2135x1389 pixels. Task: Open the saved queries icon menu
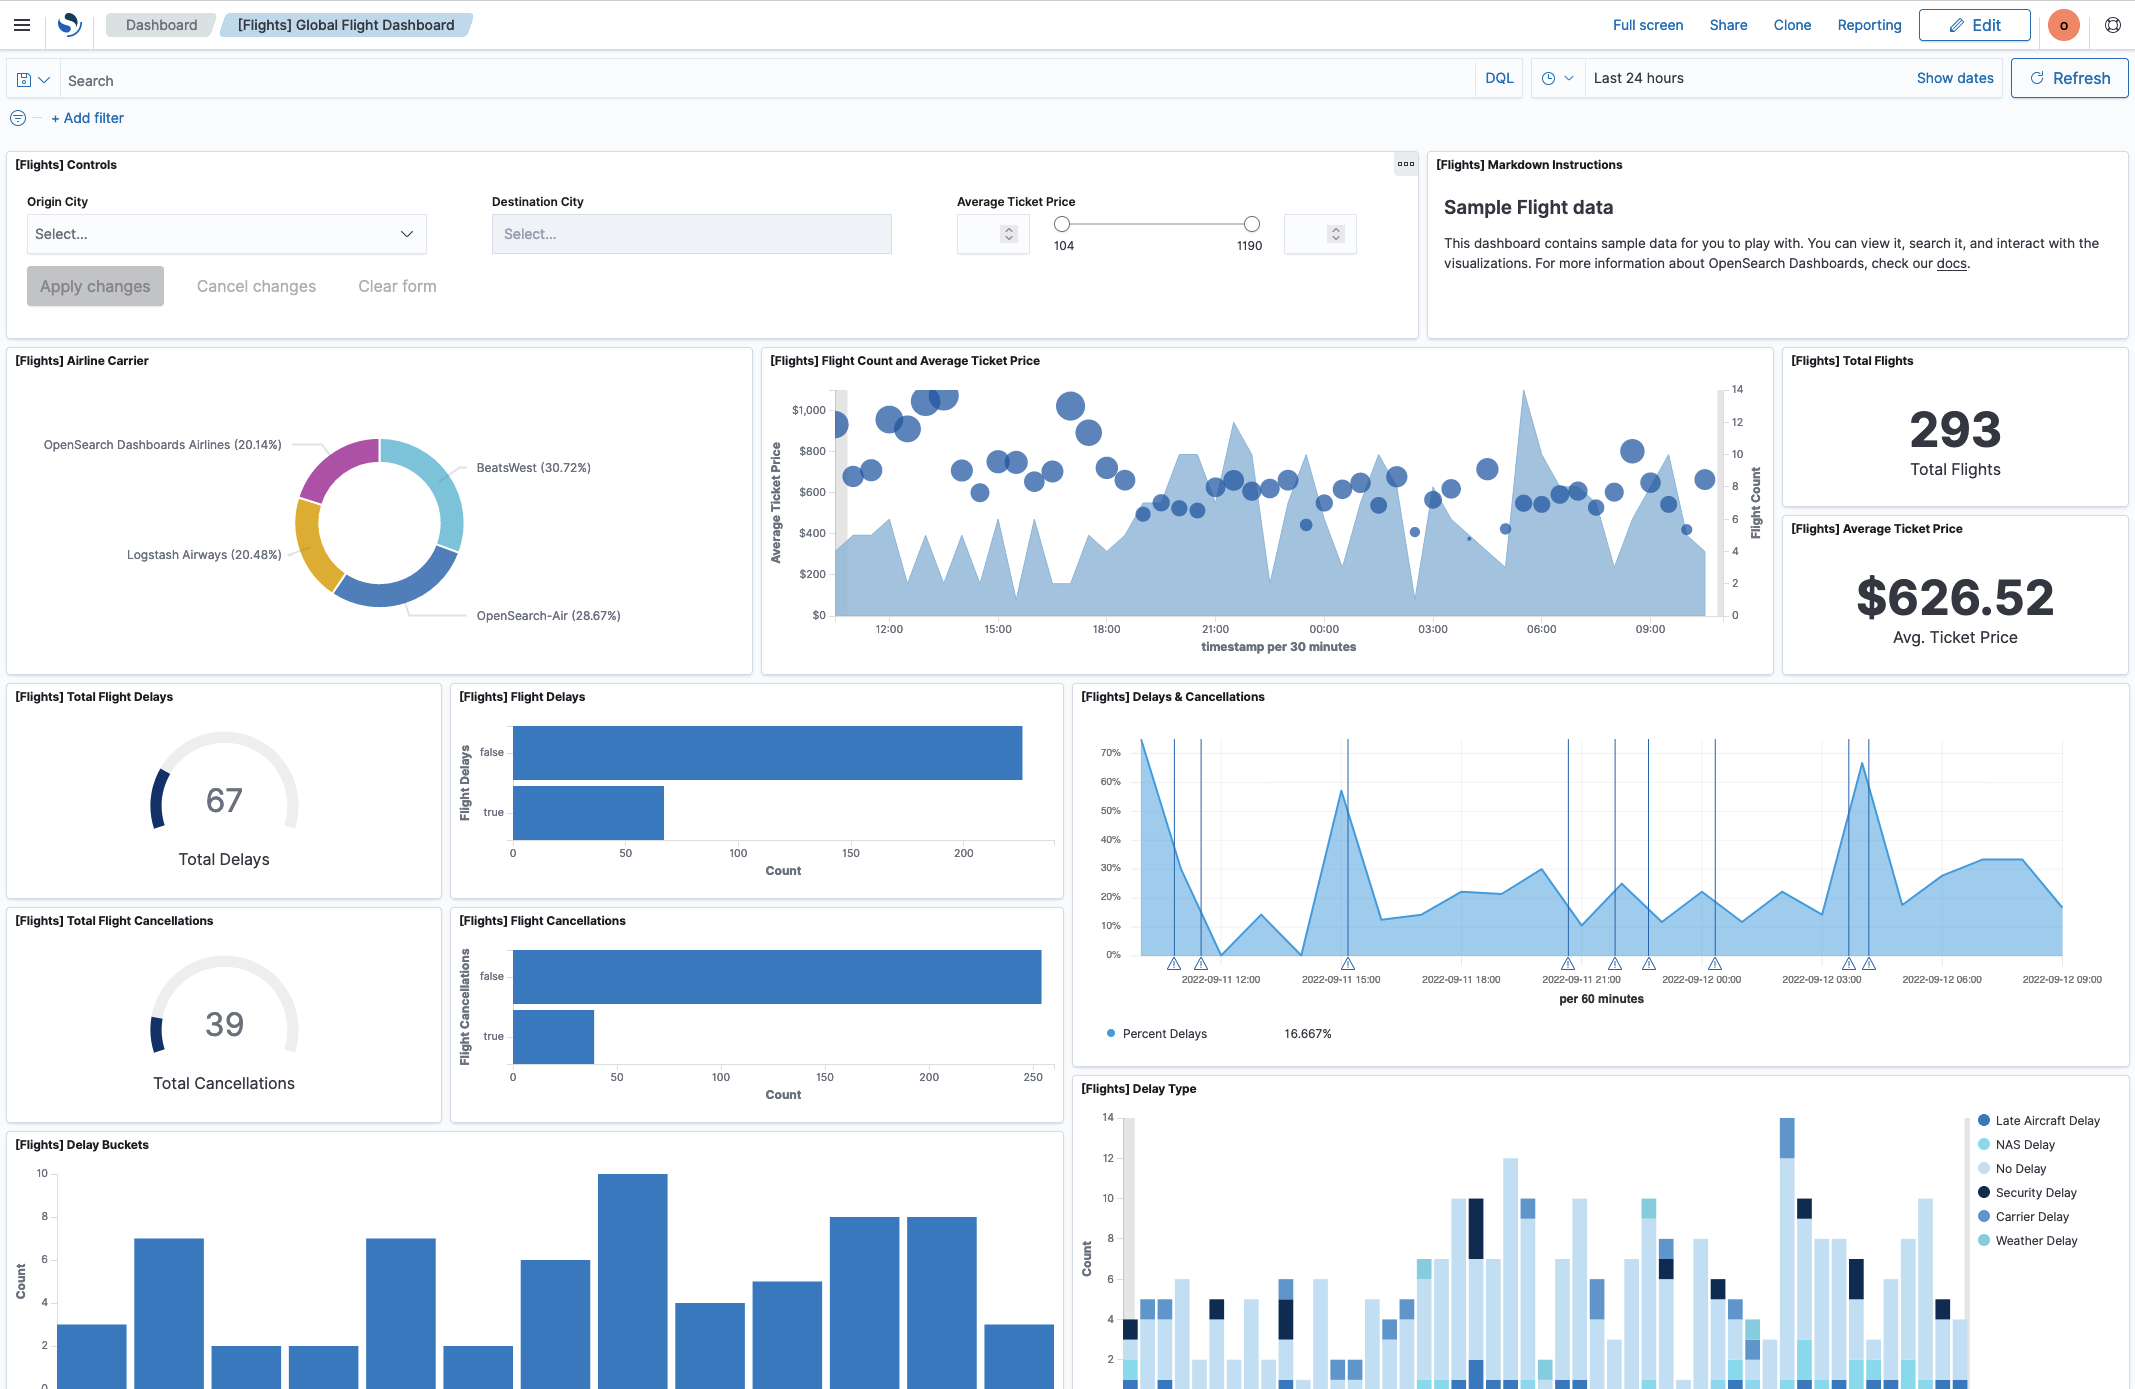click(33, 80)
